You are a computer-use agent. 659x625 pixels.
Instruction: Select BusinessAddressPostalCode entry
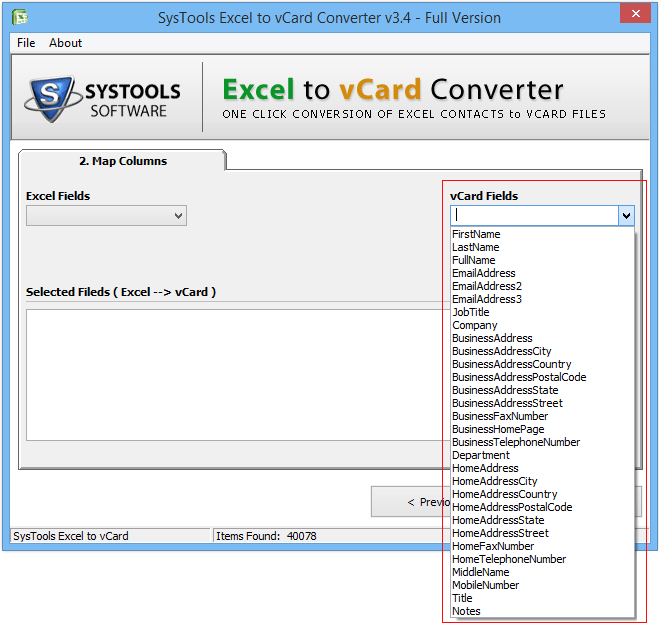pyautogui.click(x=542, y=377)
